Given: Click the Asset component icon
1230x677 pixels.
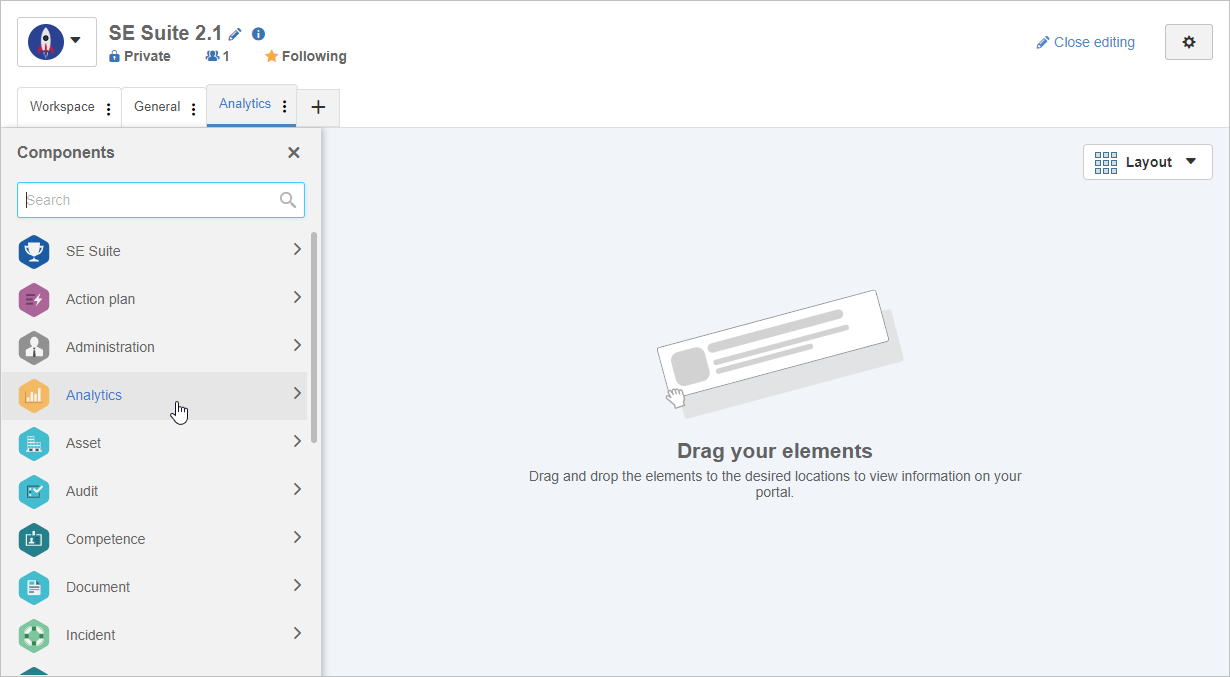Looking at the screenshot, I should 34,443.
